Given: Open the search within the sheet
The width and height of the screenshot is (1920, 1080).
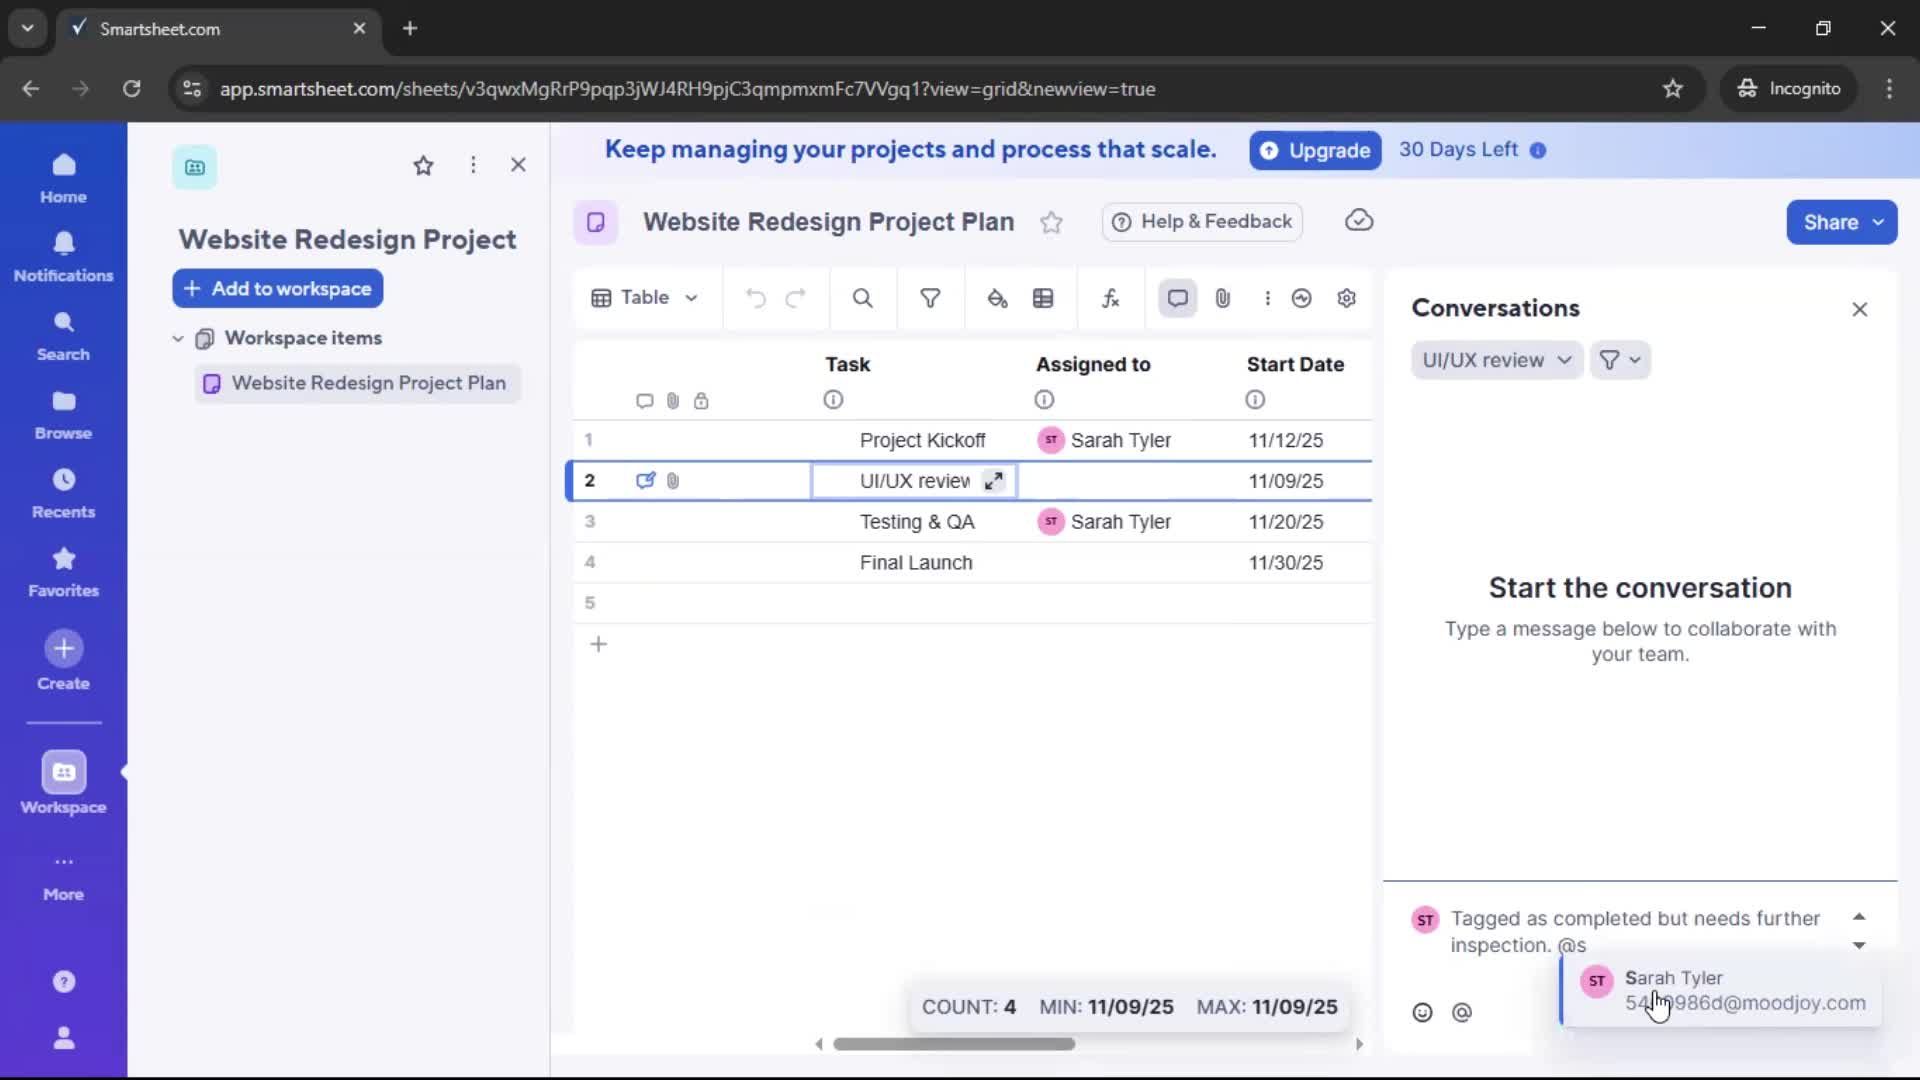Looking at the screenshot, I should (x=862, y=298).
